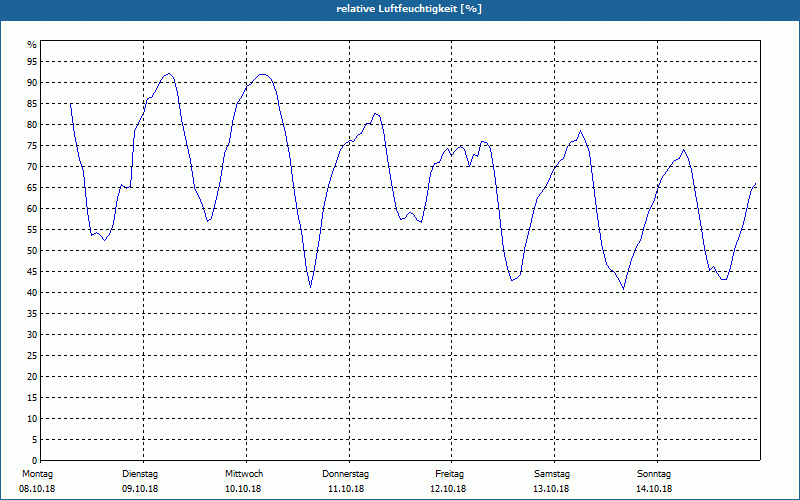
Task: Click the 'Montag' day label
Action: (37, 474)
